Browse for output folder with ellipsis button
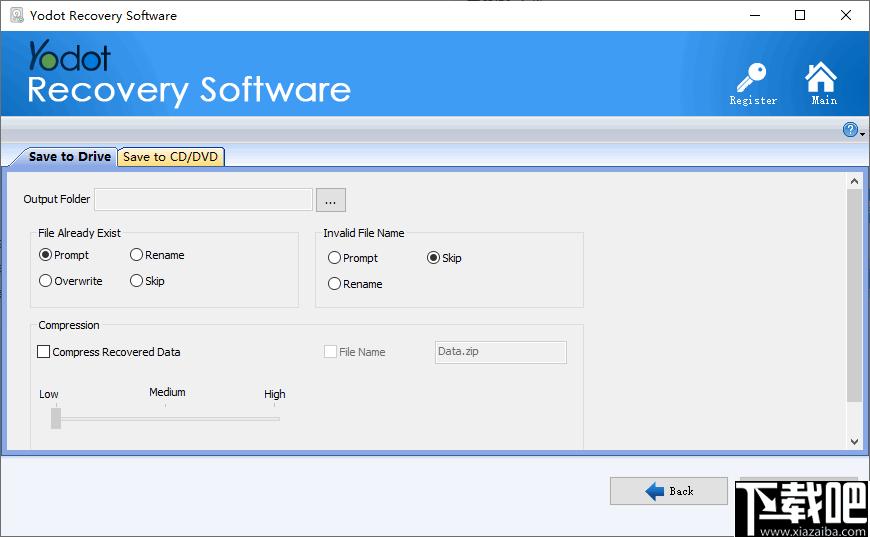 [331, 200]
